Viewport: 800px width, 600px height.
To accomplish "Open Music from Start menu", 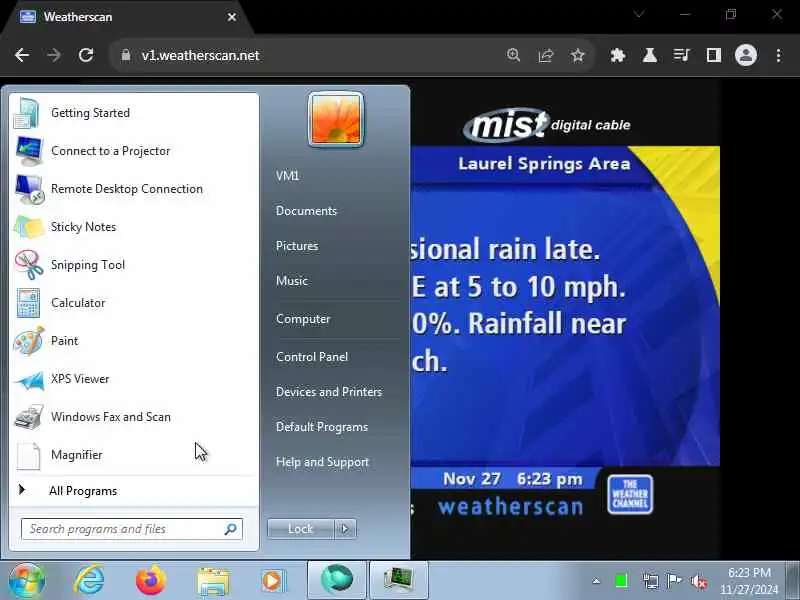I will 292,281.
